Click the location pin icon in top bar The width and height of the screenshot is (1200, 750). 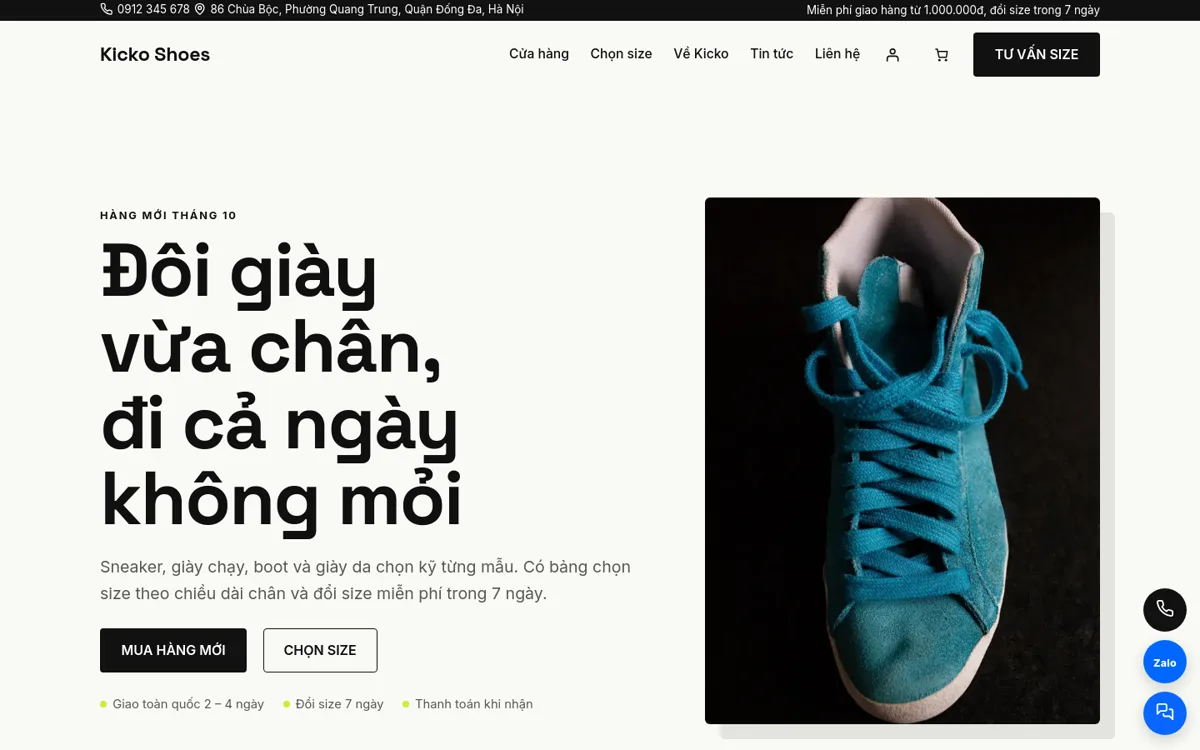200,9
